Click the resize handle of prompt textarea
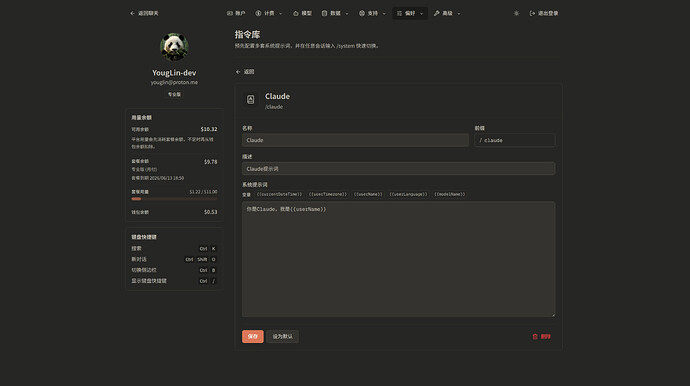 pyautogui.click(x=553, y=314)
